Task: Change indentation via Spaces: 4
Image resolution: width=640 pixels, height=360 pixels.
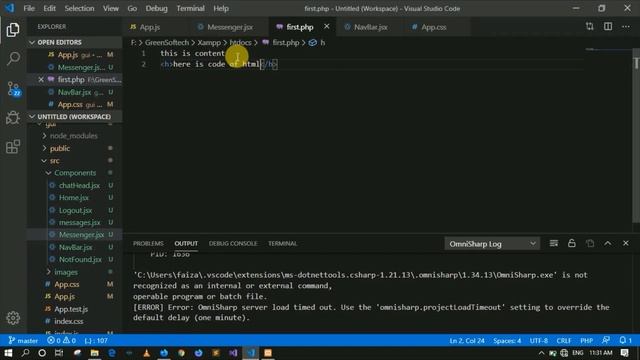Action: click(507, 340)
